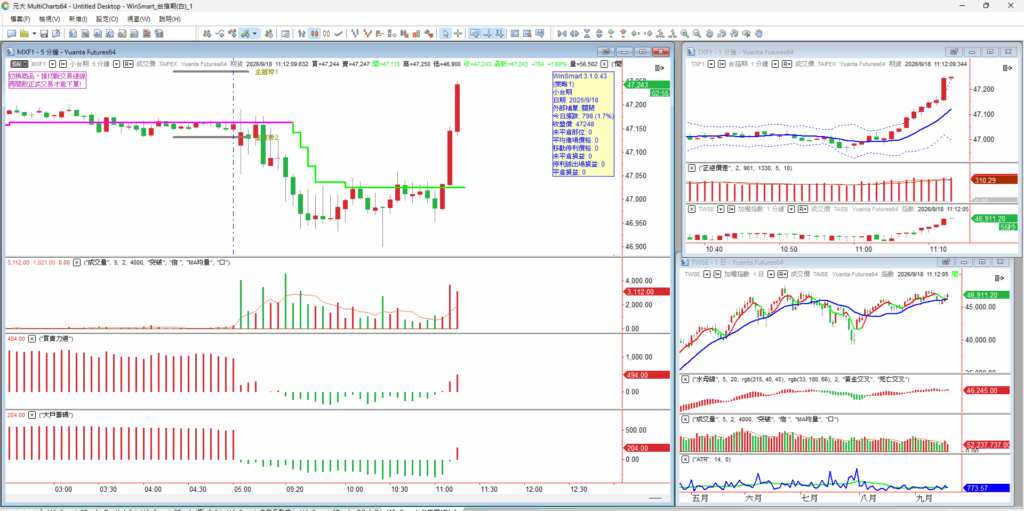Viewport: 1024px width, 511px height.
Task: Click the zoom out magnifier icon
Action: click(697, 33)
